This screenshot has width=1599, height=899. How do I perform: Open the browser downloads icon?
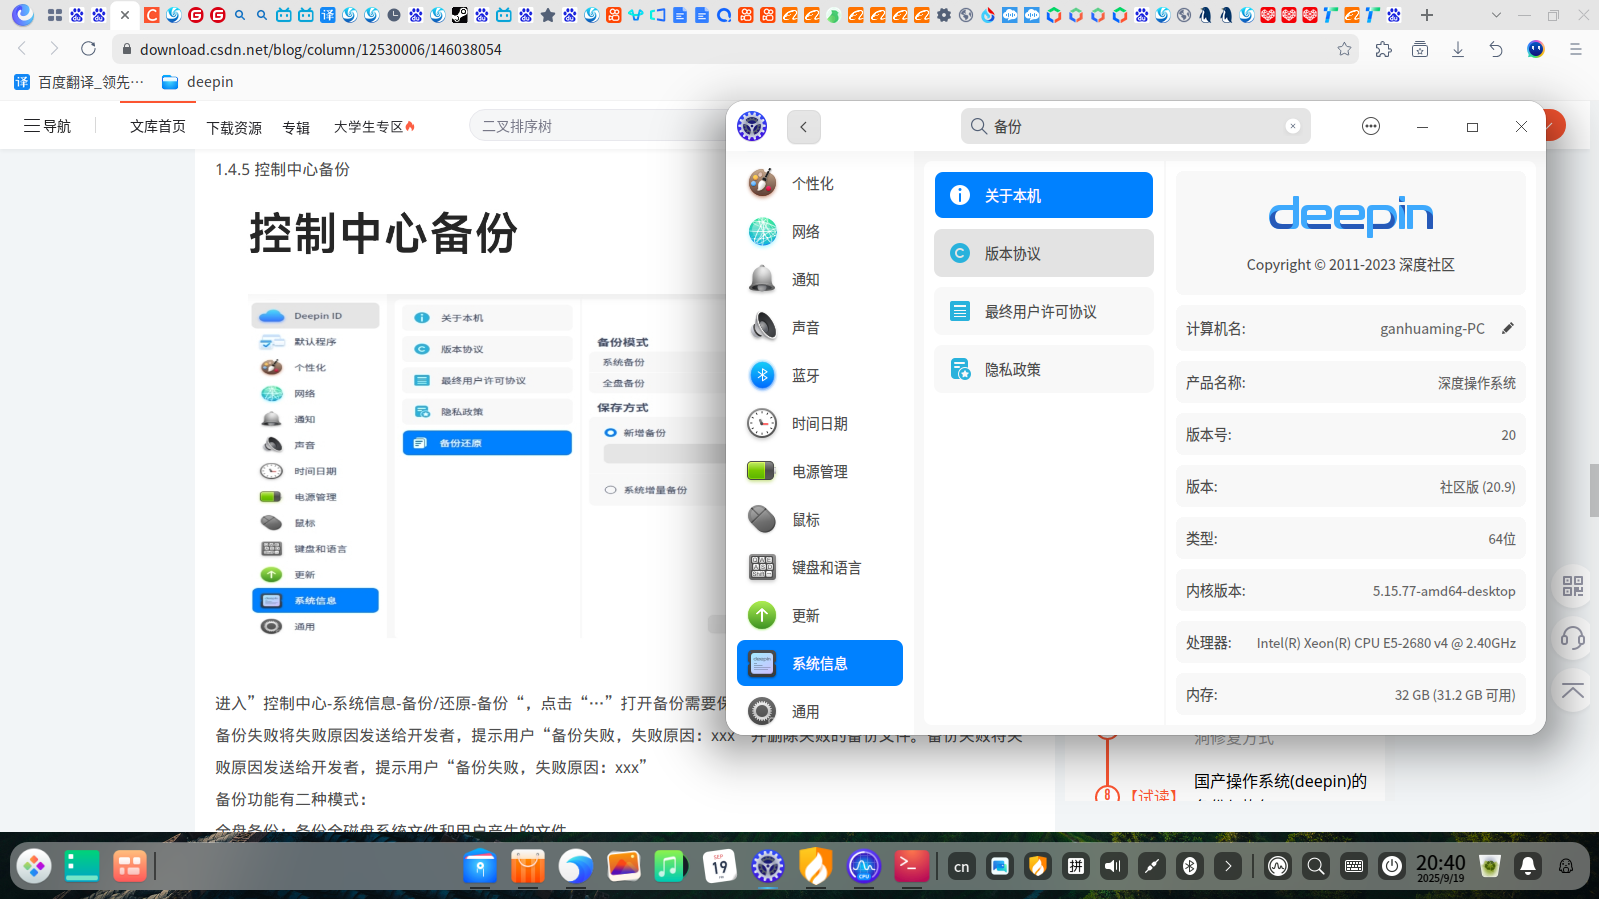click(x=1458, y=49)
